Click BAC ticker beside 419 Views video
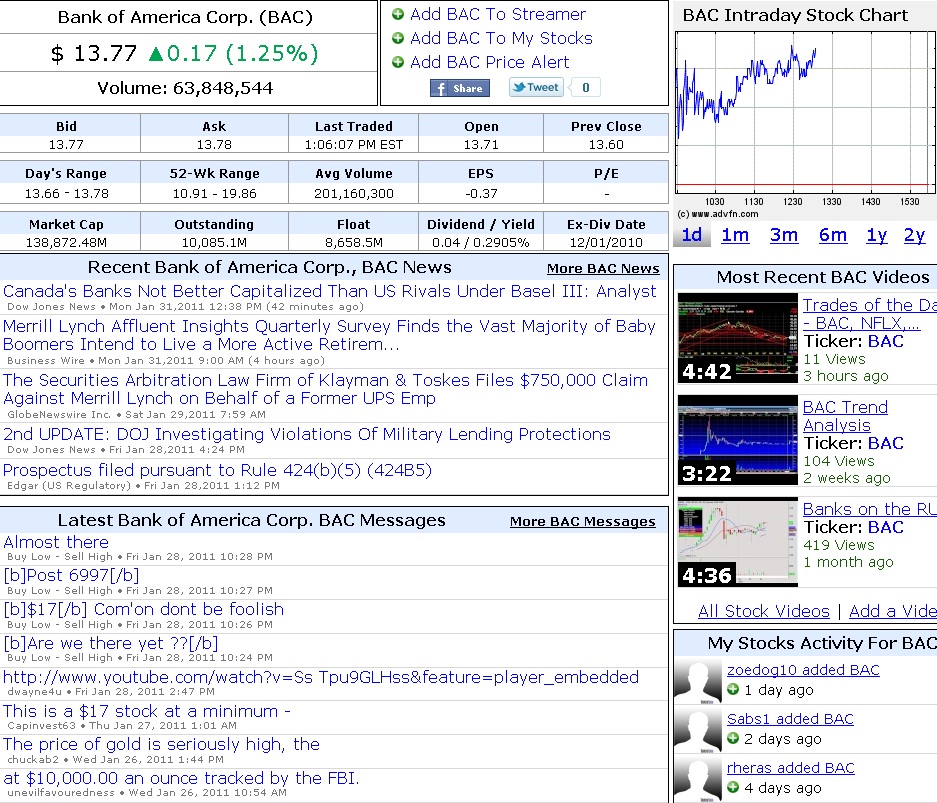Screen dimensions: 937x803 886,528
